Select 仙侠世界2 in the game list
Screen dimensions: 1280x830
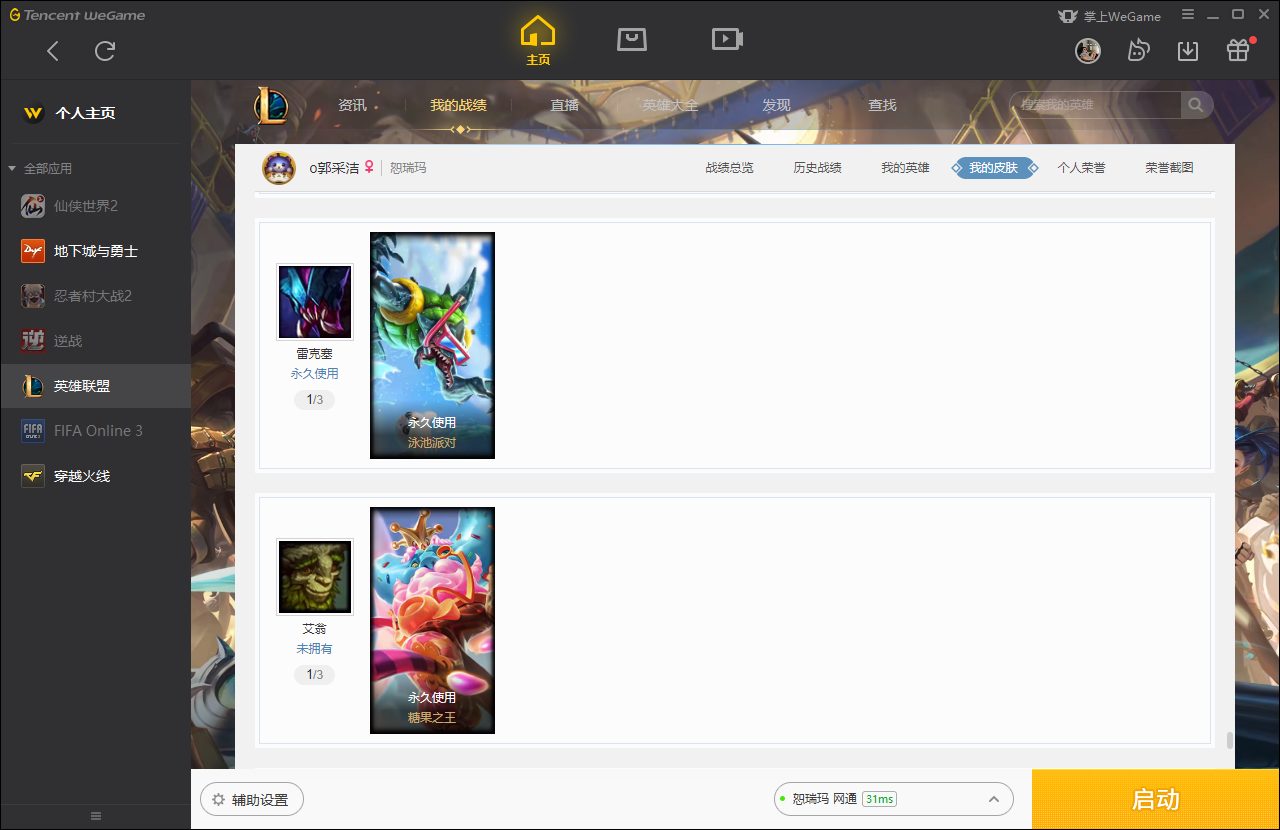(x=95, y=206)
